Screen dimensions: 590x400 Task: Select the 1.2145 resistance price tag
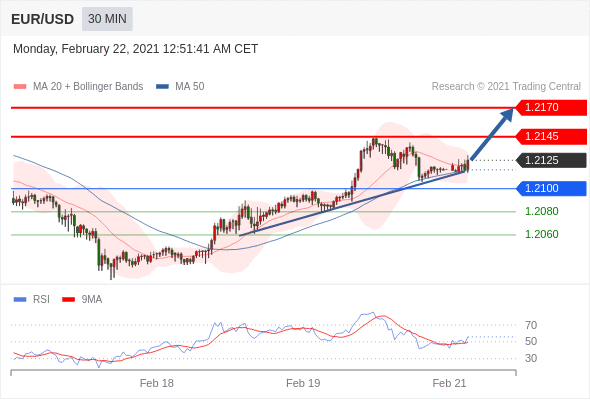click(551, 137)
